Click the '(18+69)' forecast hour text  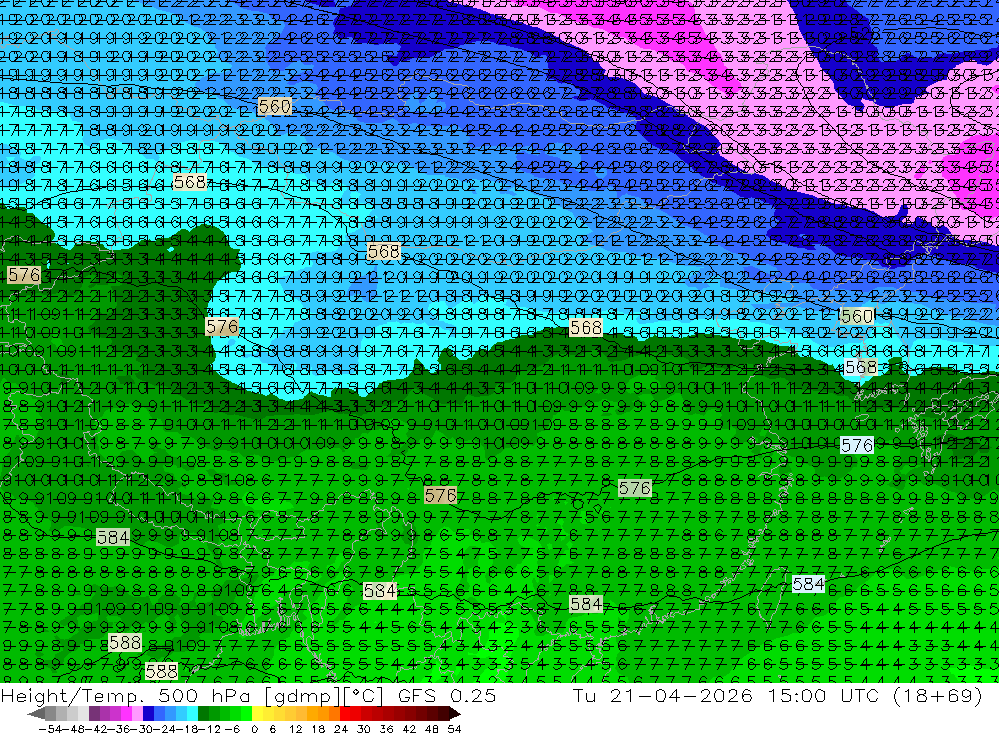point(938,695)
